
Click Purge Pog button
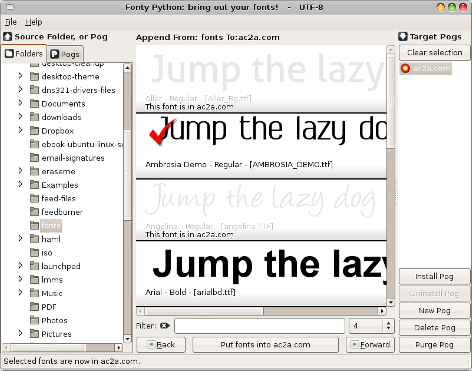(x=434, y=345)
